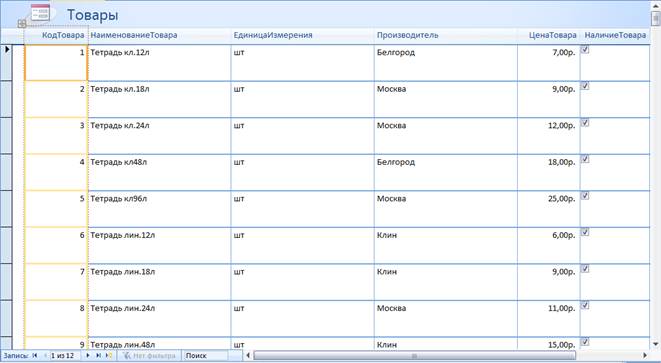Select the record selector for Тетрадь кл96л

pyautogui.click(x=6, y=209)
